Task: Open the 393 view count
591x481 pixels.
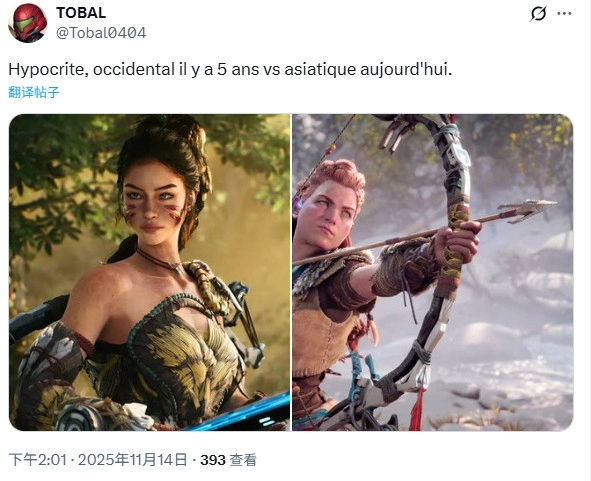Action: click(213, 460)
